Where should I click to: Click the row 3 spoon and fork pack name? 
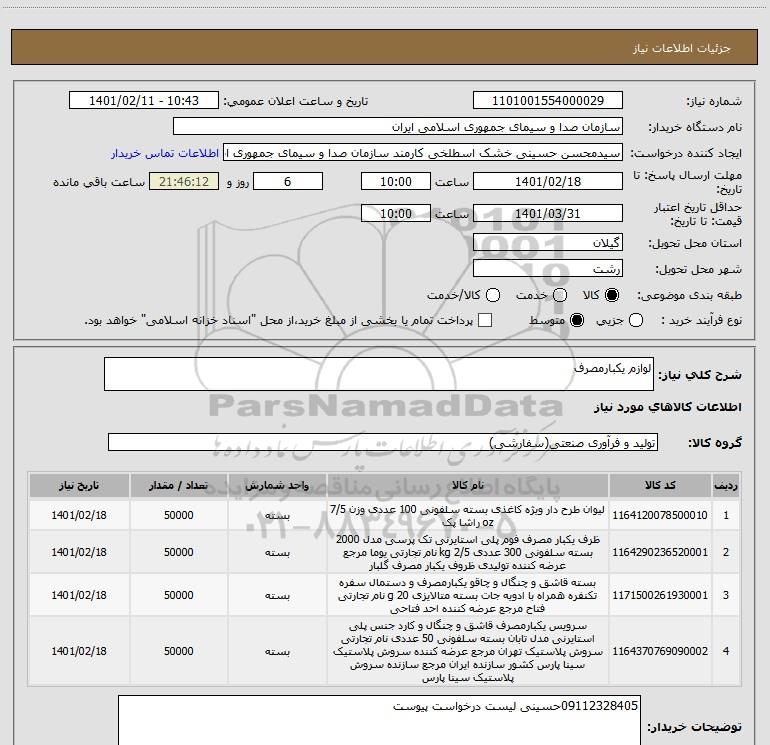[x=468, y=595]
